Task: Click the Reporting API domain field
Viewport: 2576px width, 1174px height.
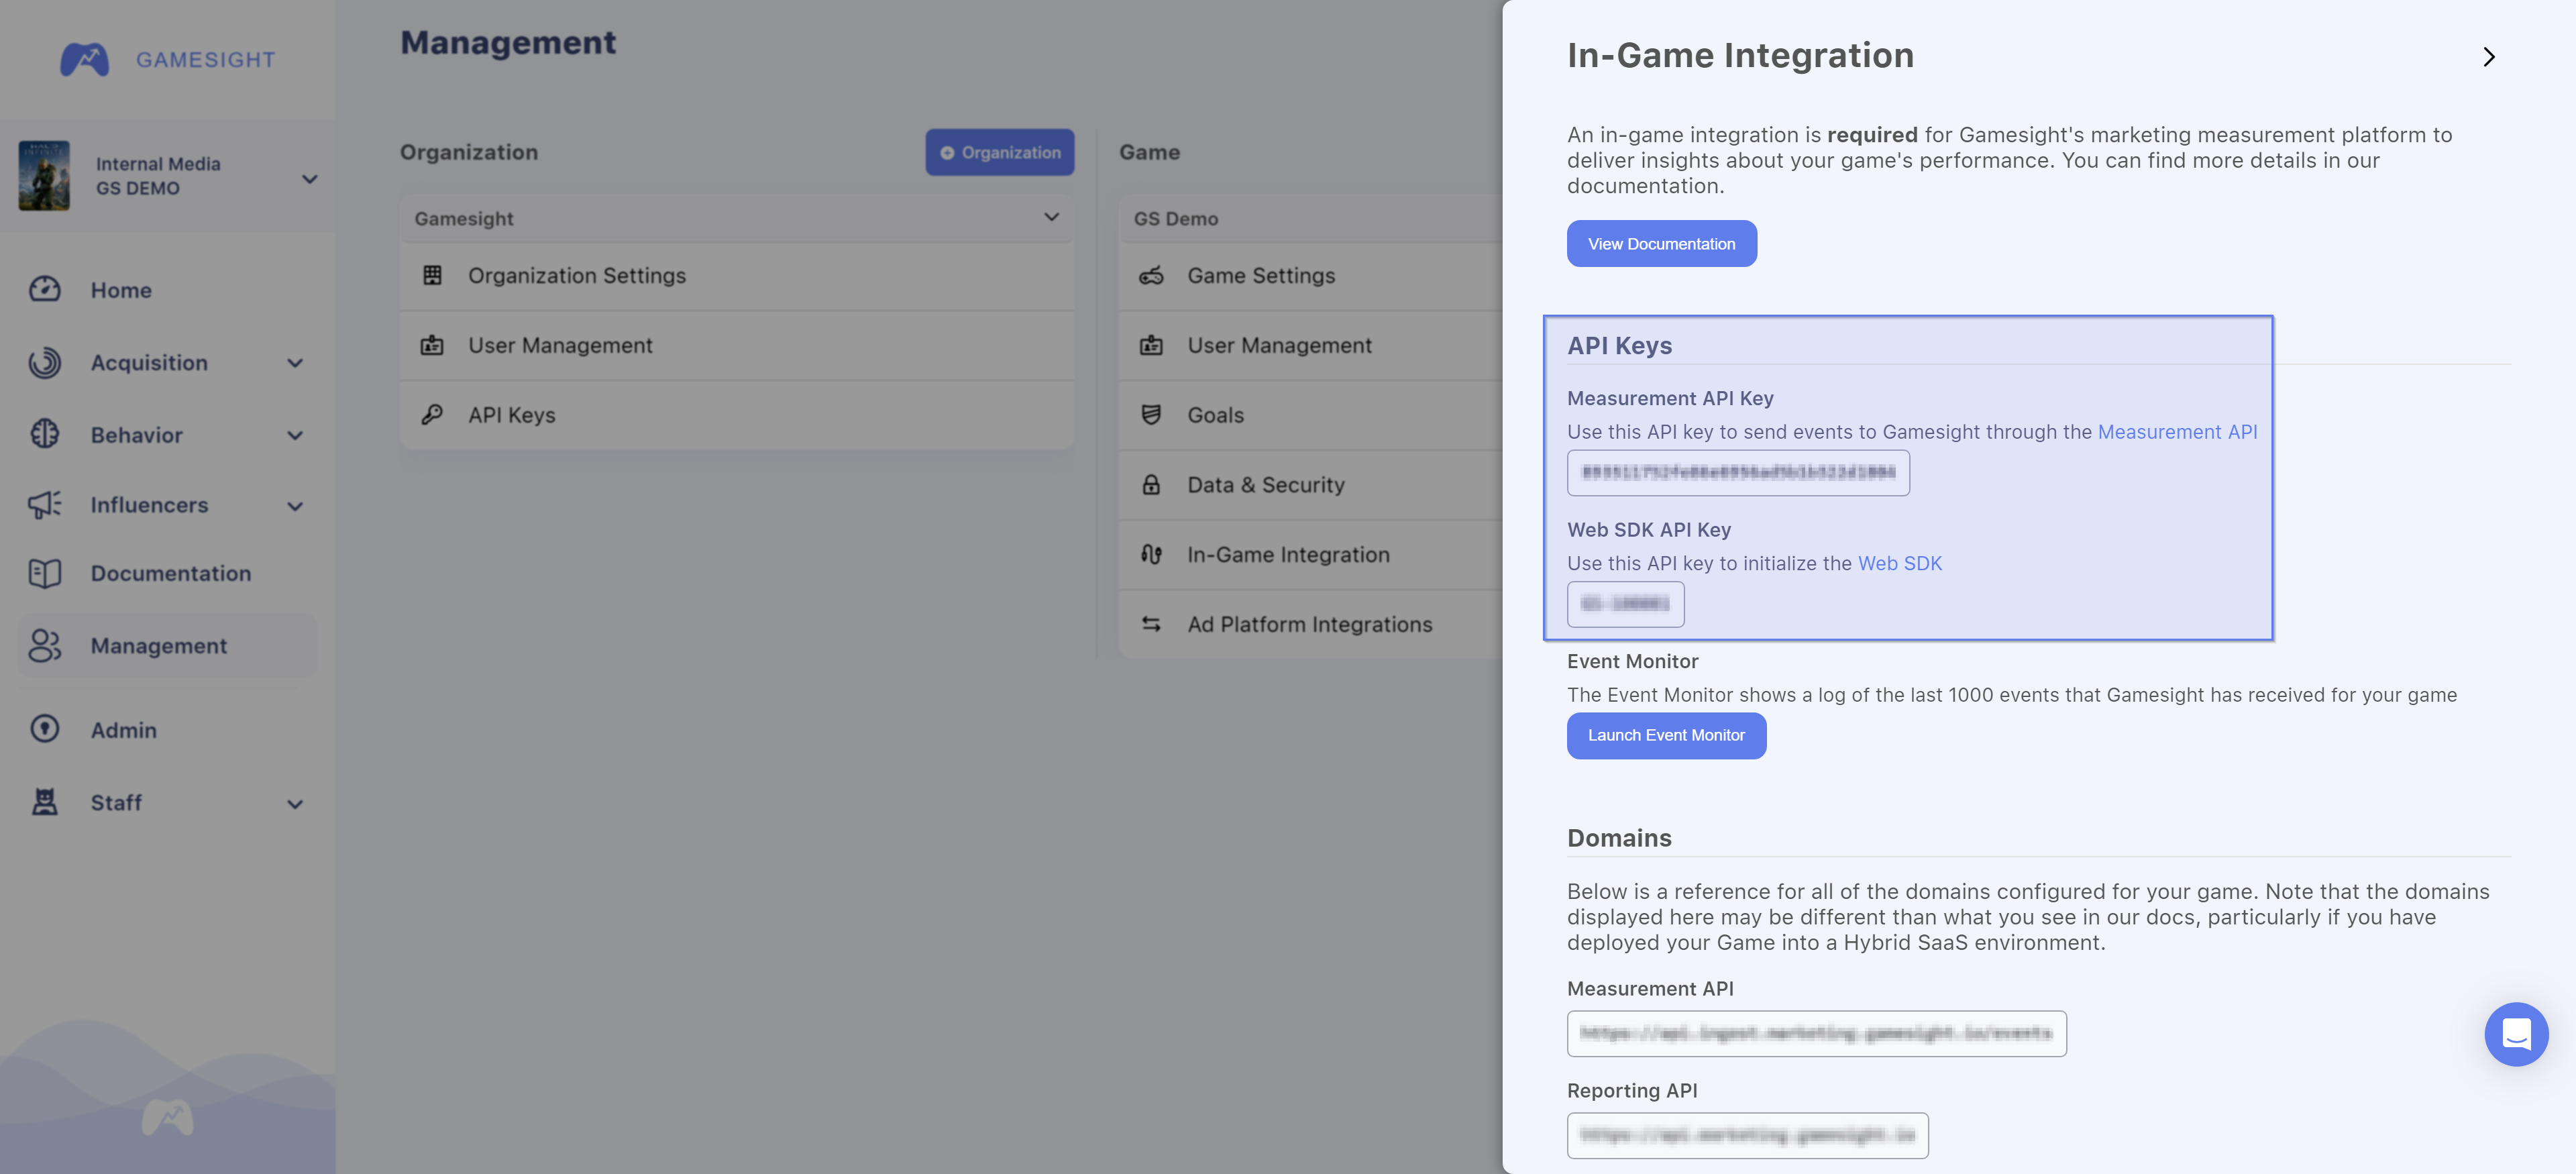Action: tap(1747, 1135)
